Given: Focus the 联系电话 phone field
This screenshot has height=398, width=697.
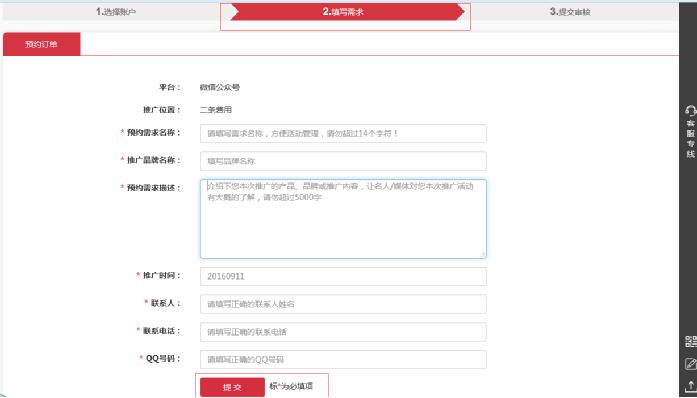Looking at the screenshot, I should [343, 332].
